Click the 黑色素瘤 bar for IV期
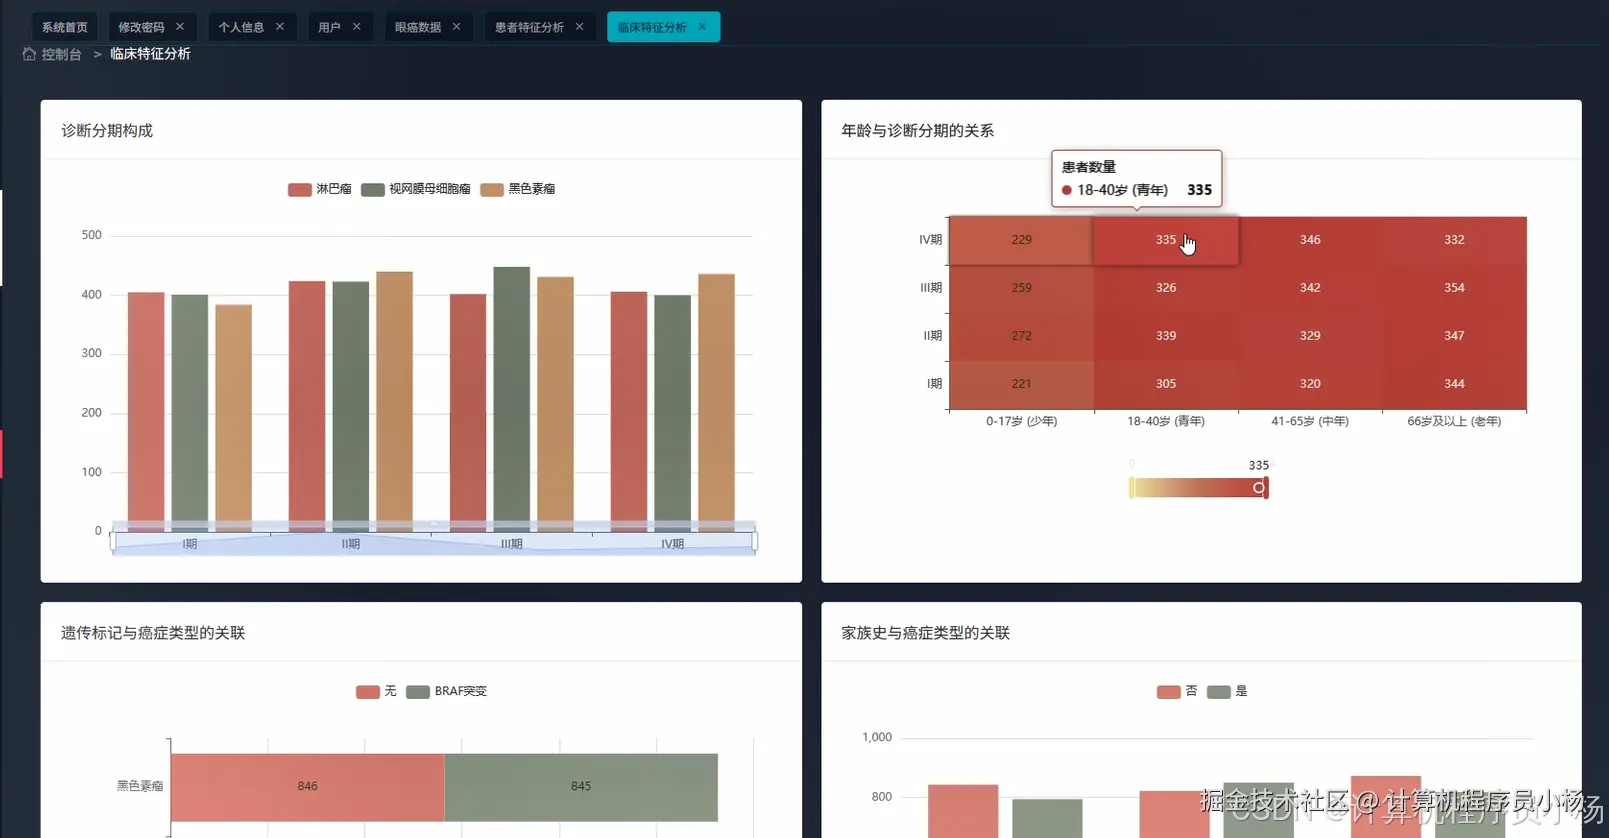 [716, 403]
